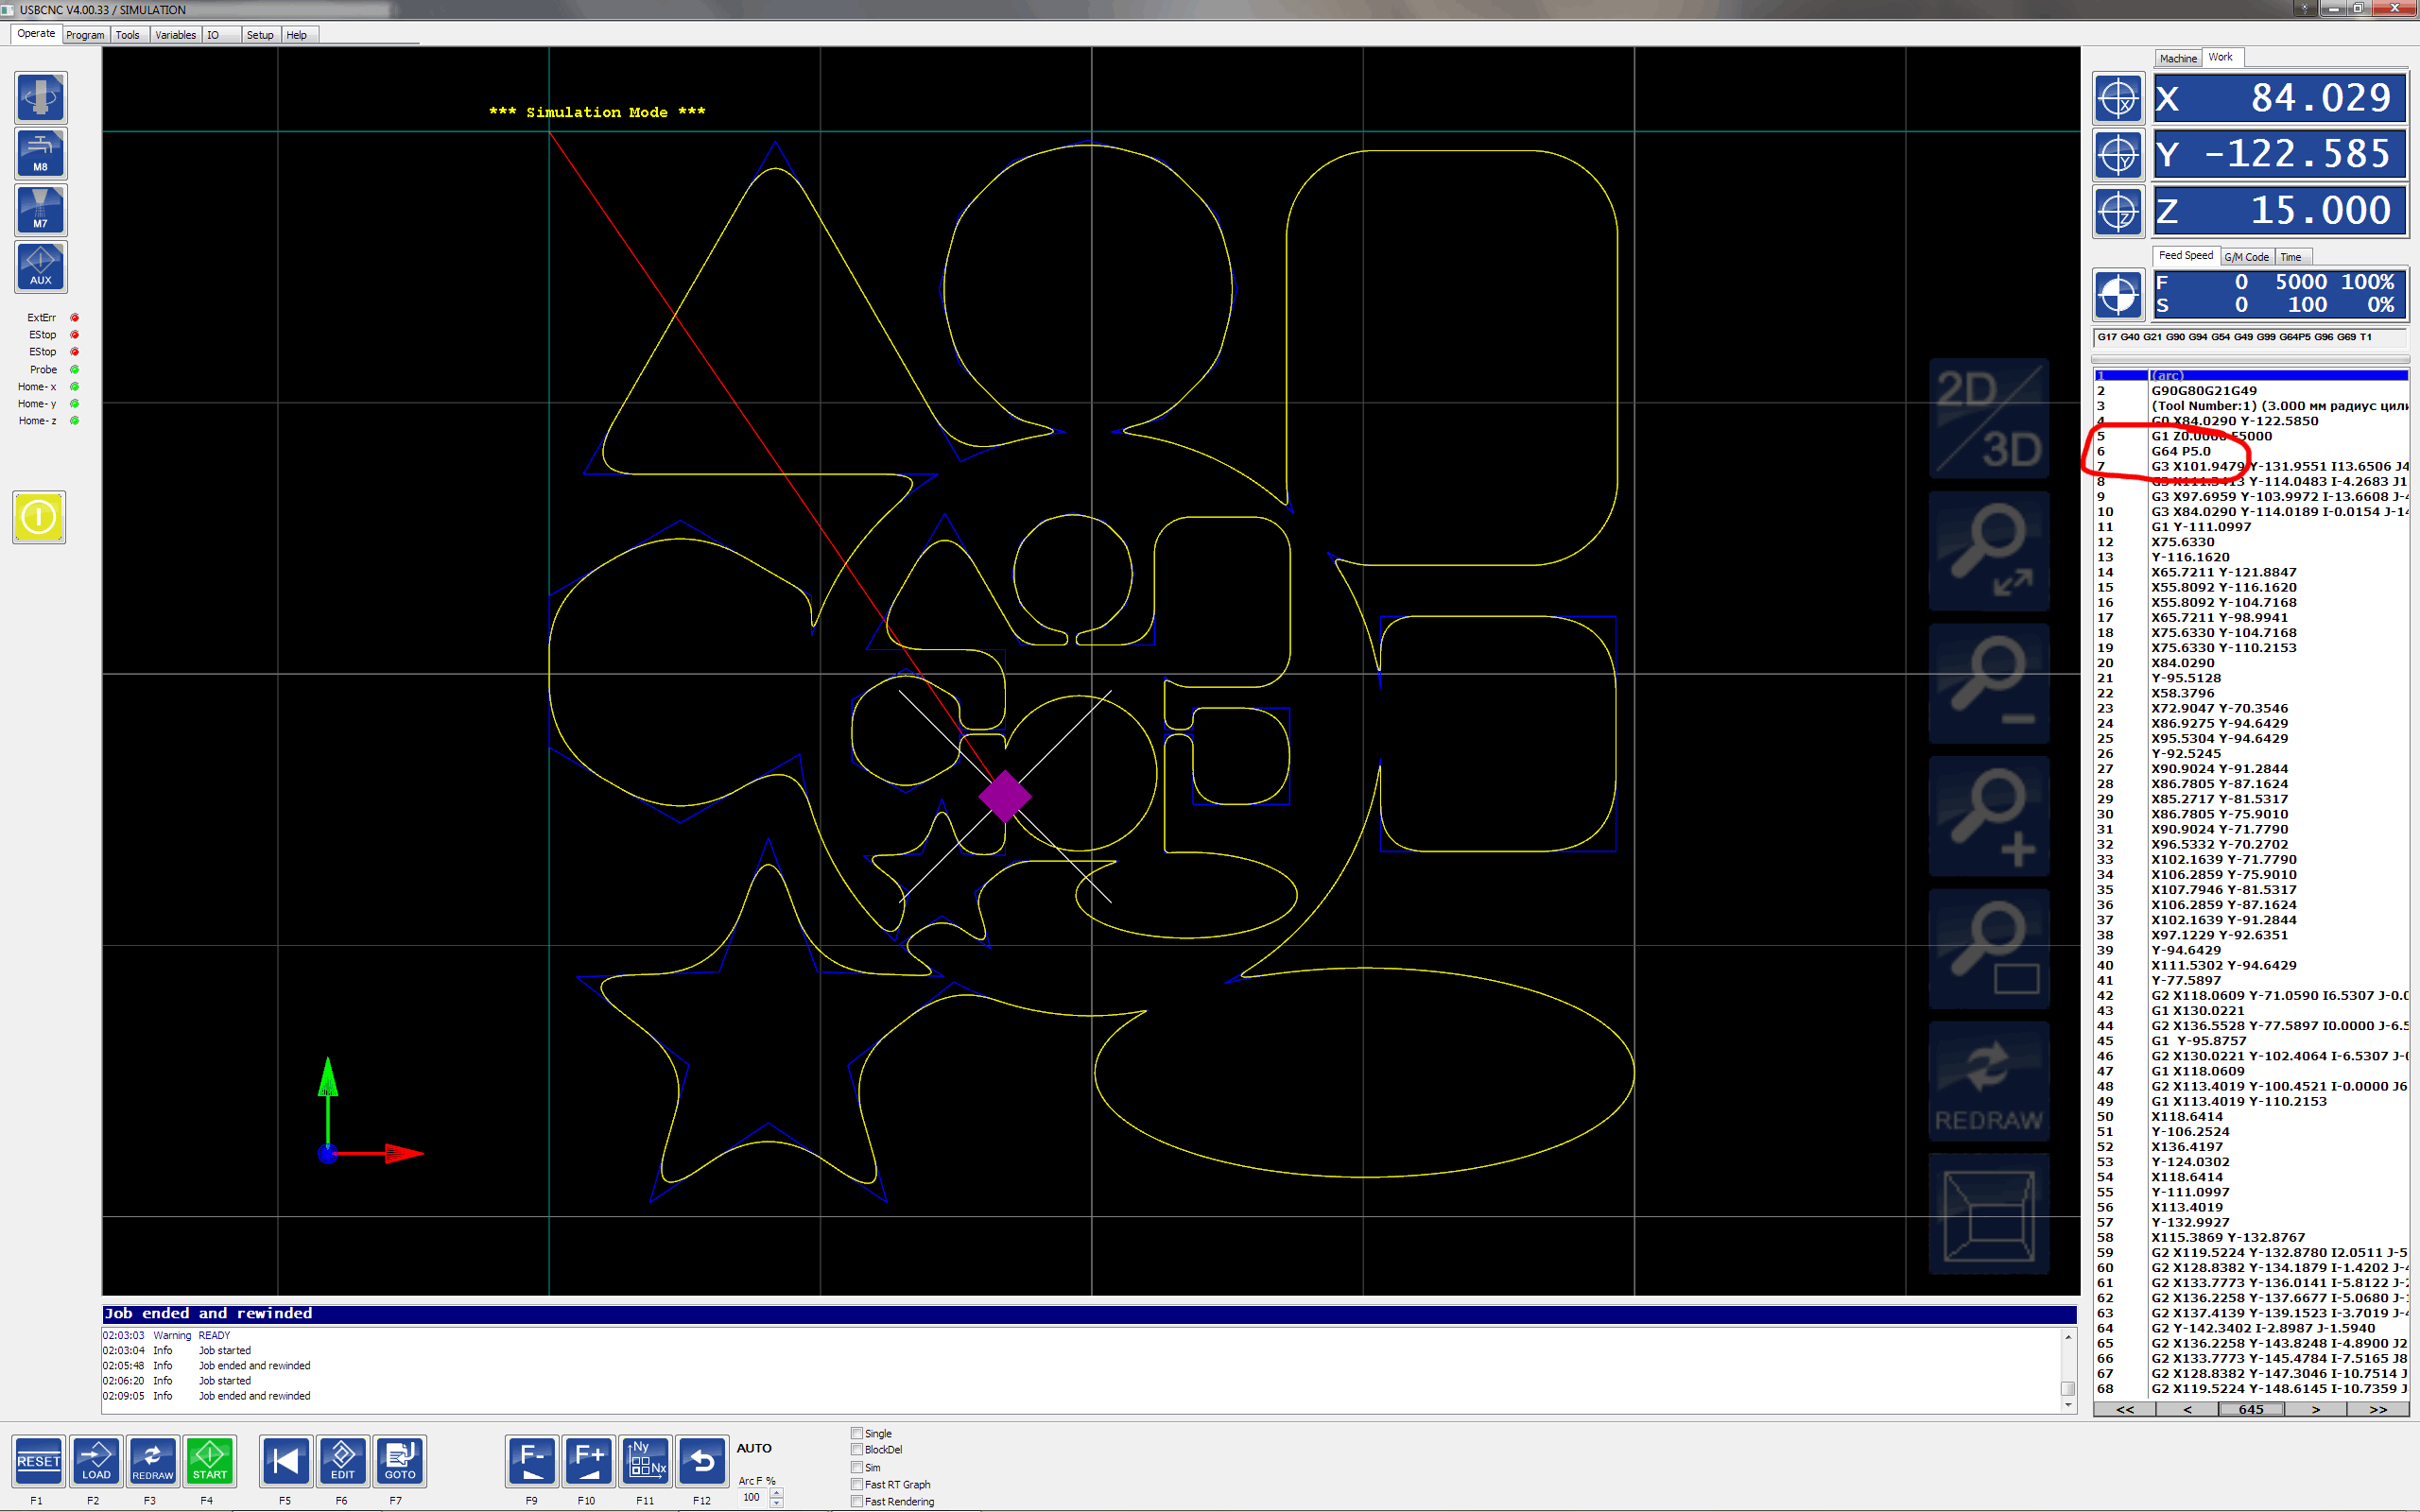Click the GOTO line icon

pos(400,1460)
